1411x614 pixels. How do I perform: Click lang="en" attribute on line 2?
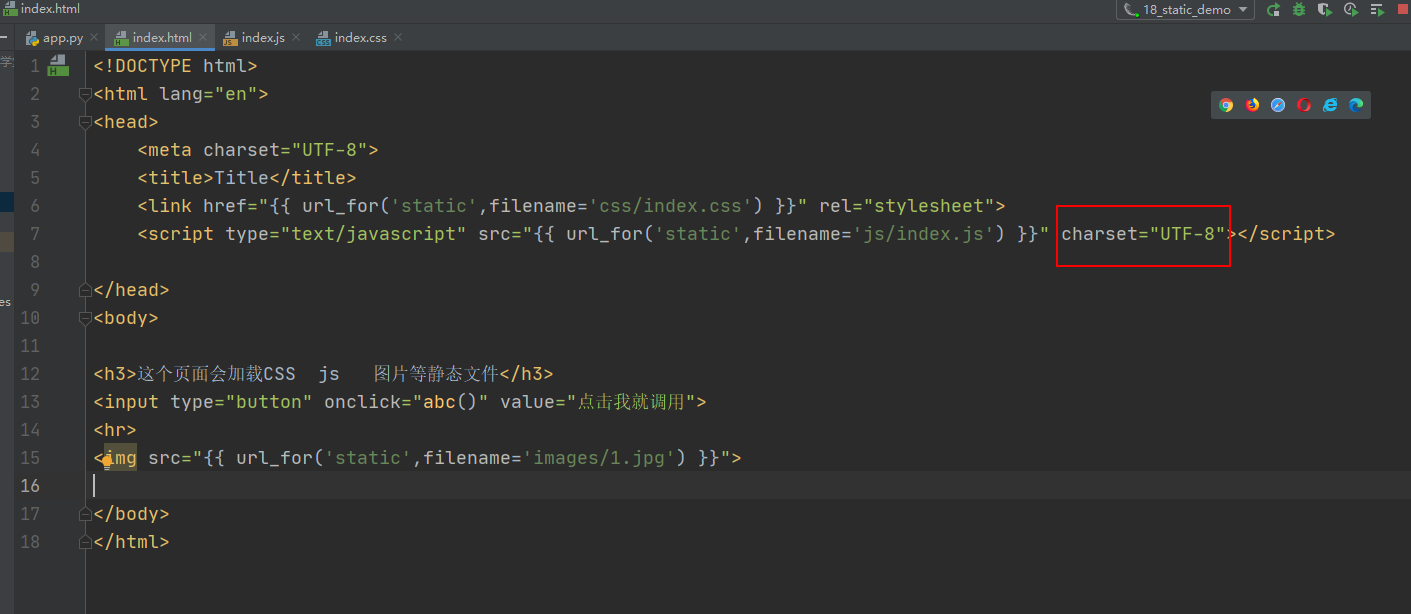point(209,94)
